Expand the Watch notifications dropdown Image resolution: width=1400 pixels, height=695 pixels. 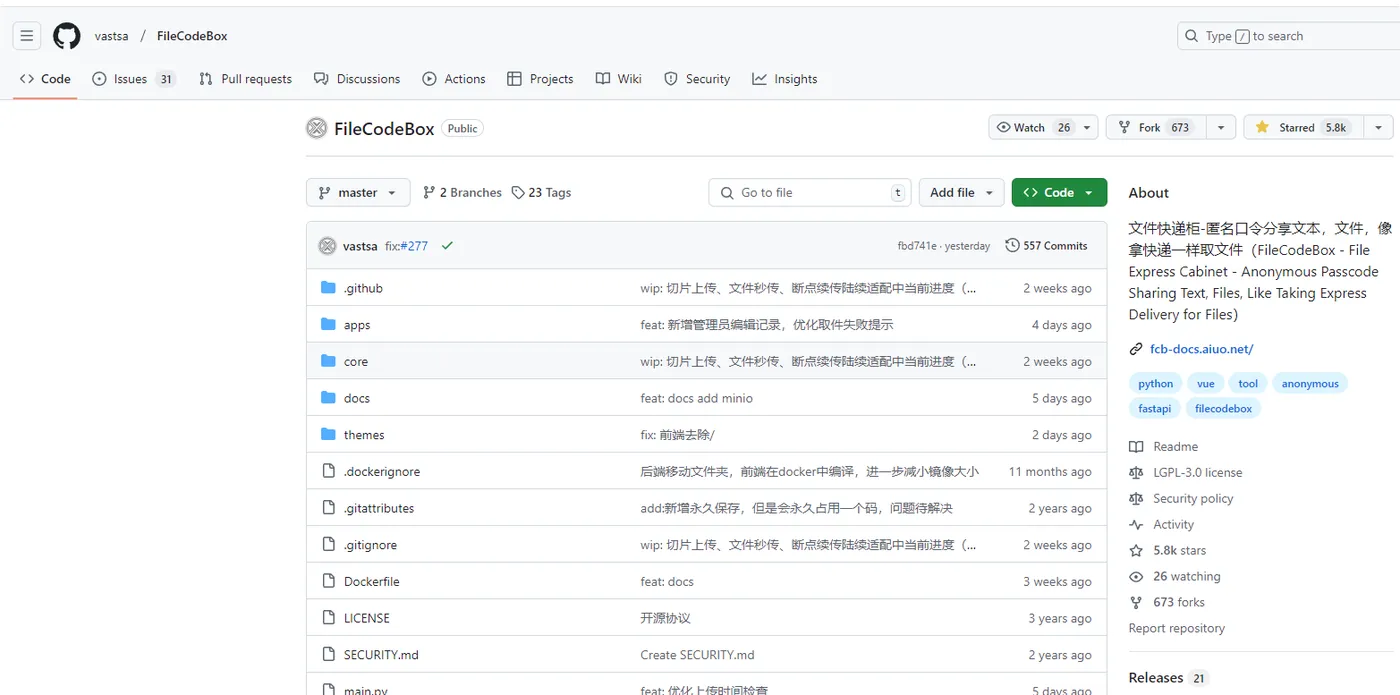[x=1044, y=128]
